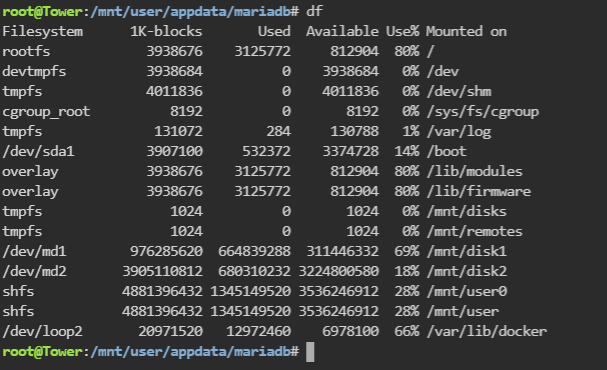
Task: Click the 'Mounted on' column header
Action: pos(466,31)
